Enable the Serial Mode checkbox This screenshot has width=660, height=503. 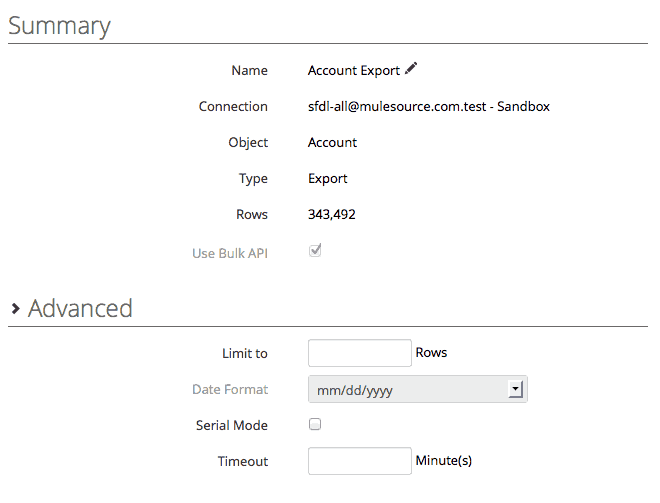click(x=315, y=425)
